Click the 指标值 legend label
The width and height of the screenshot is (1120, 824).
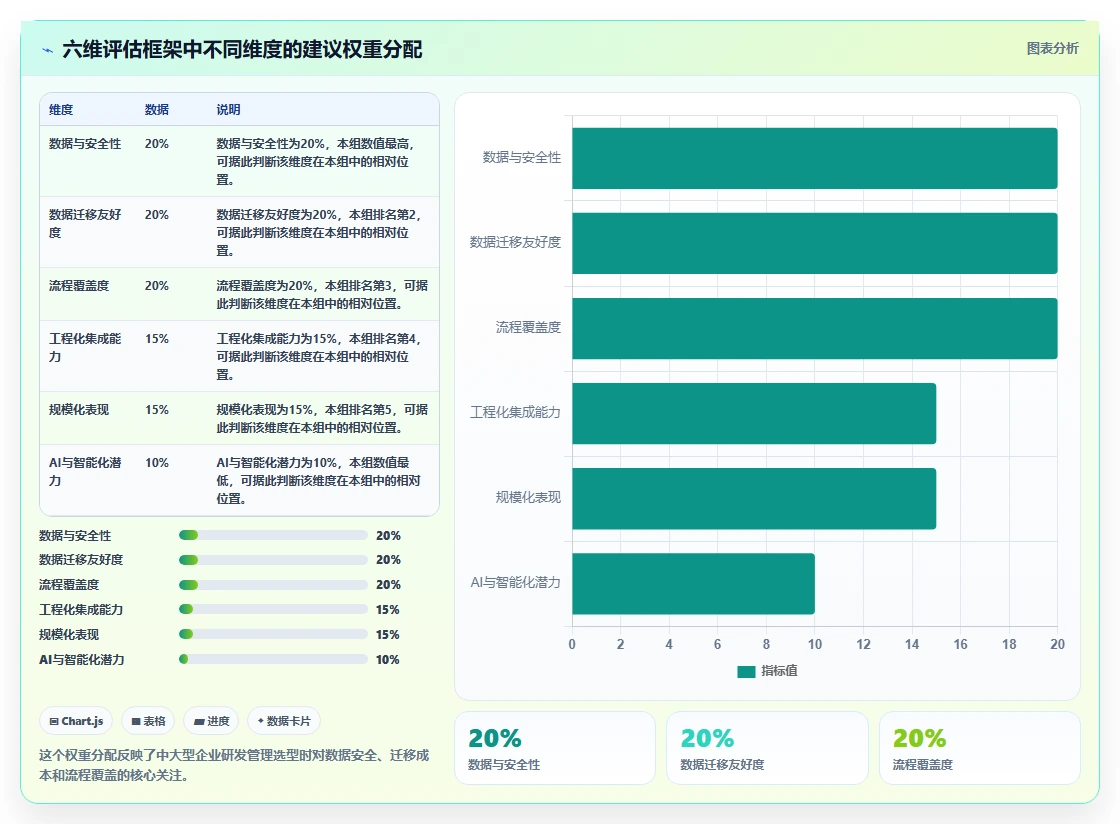point(779,671)
